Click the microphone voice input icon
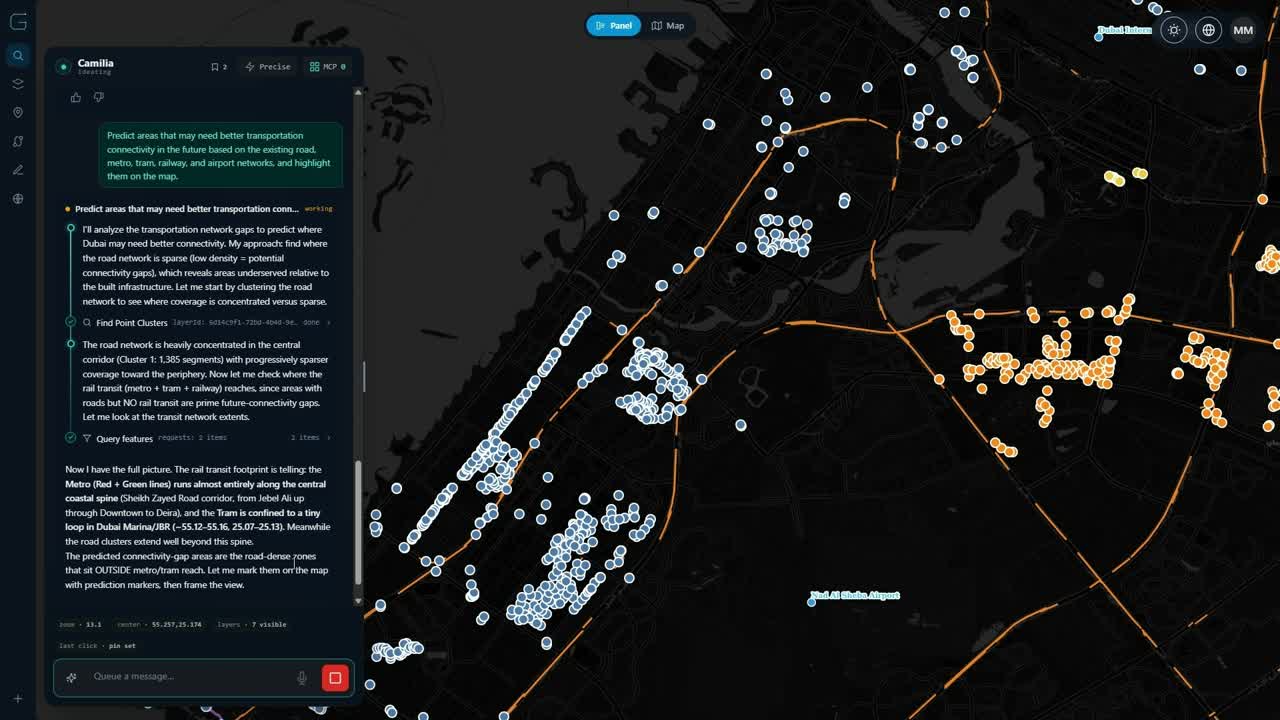Screen dimensions: 1280x720 [302, 678]
